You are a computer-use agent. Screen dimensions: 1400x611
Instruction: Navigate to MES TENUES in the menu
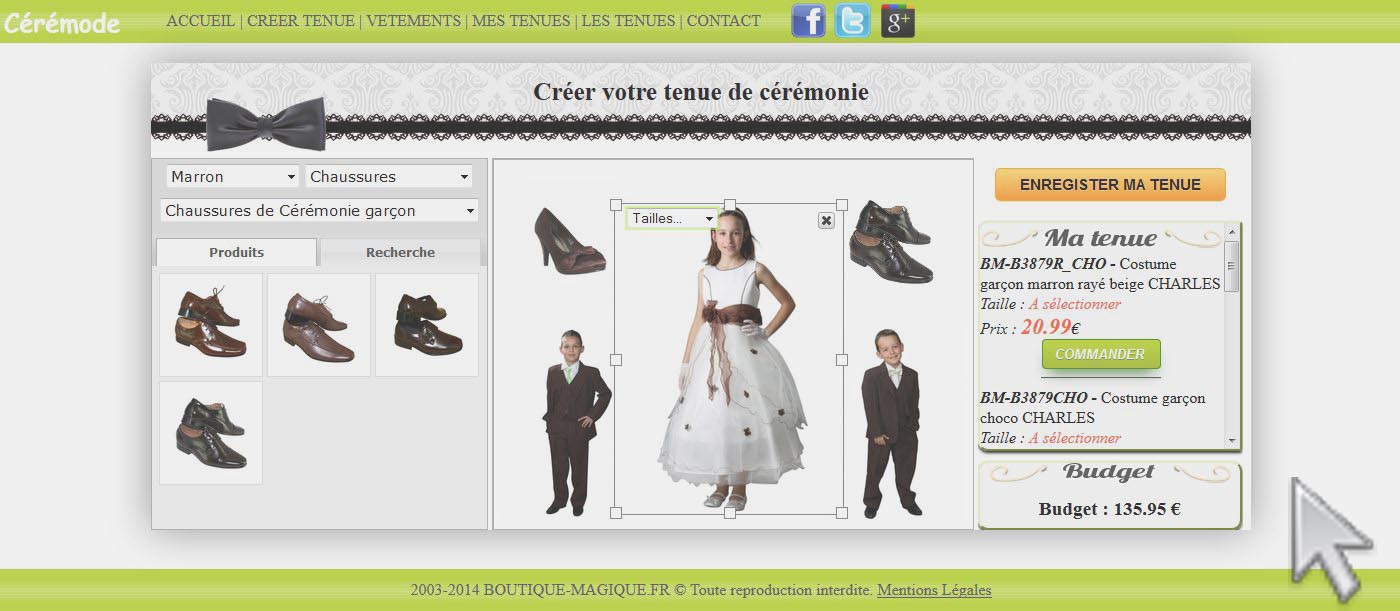pyautogui.click(x=520, y=20)
